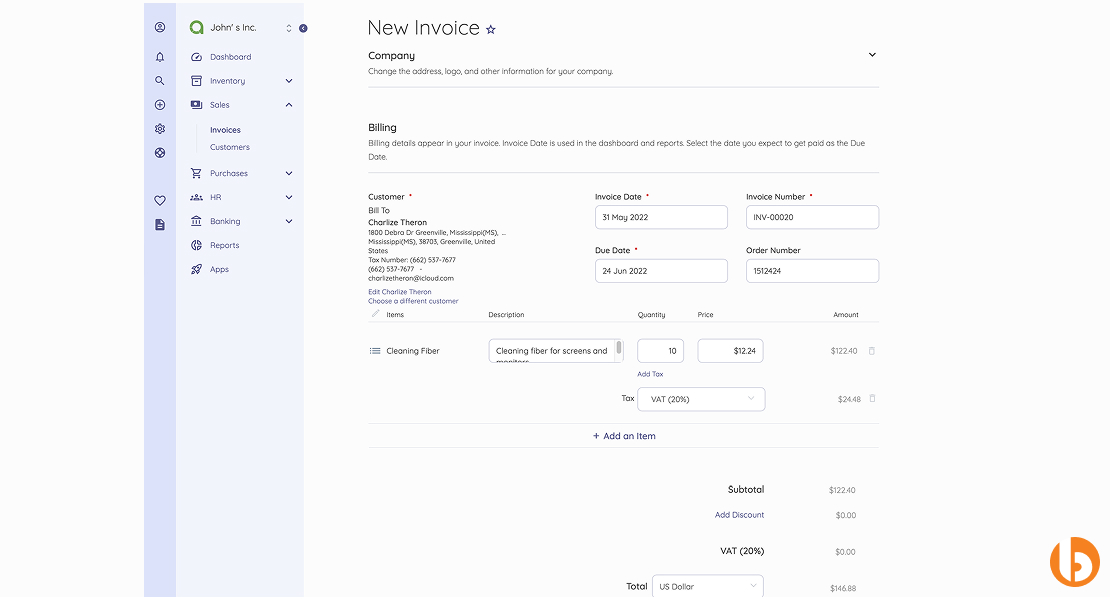Image resolution: width=1110 pixels, height=612 pixels.
Task: Click the heart icon in the sidebar
Action: pos(160,201)
